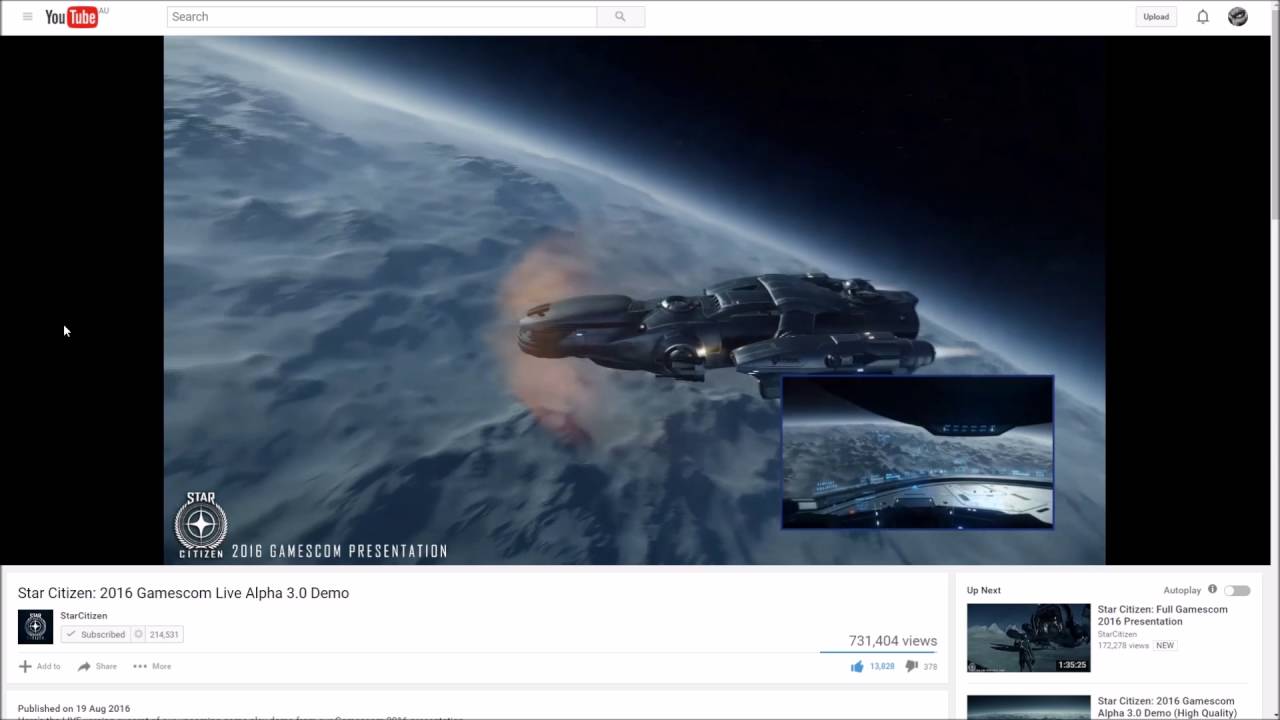
Task: Expand the More actions menu
Action: pyautogui.click(x=152, y=666)
